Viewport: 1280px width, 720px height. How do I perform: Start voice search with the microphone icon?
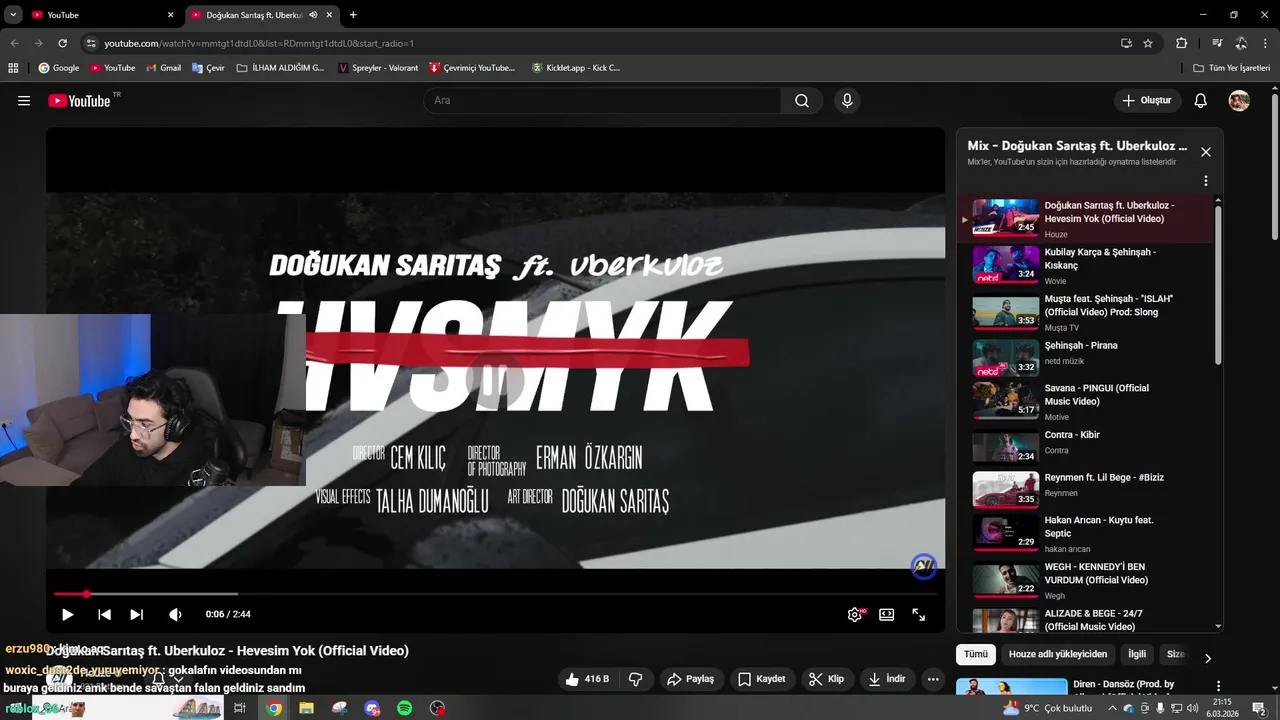[x=847, y=101]
